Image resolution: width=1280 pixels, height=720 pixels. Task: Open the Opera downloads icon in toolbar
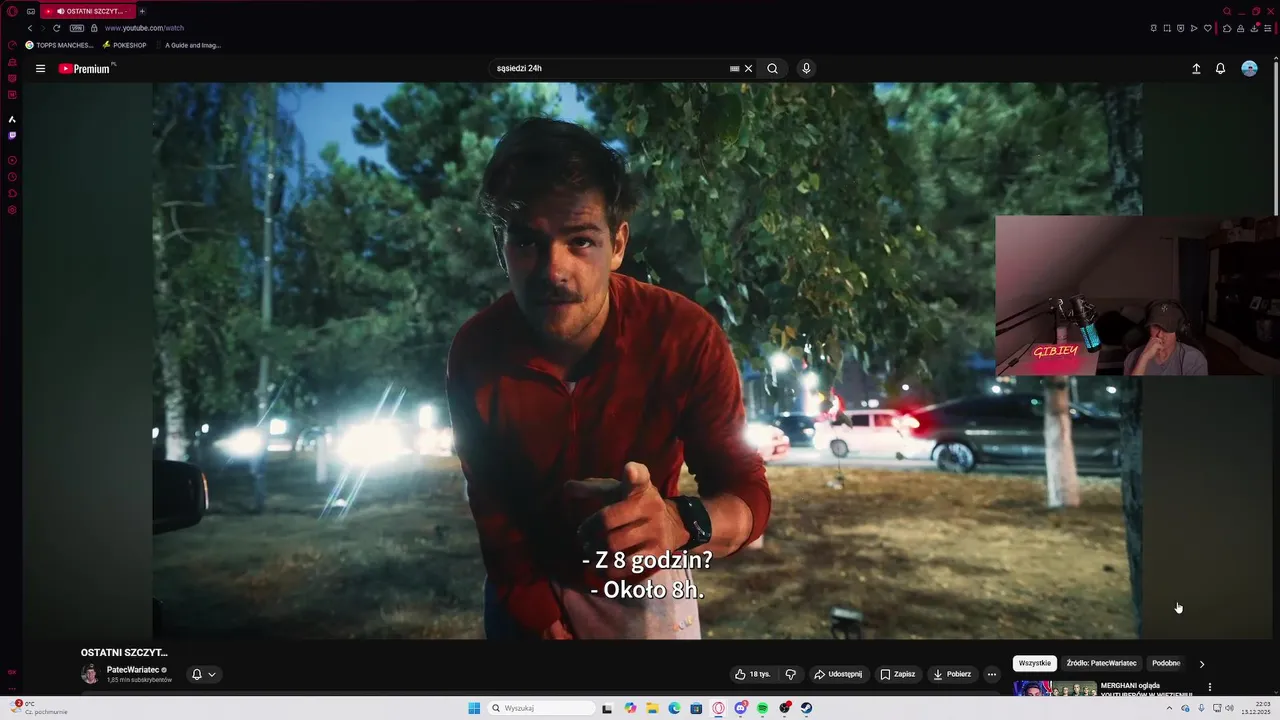(x=1254, y=28)
